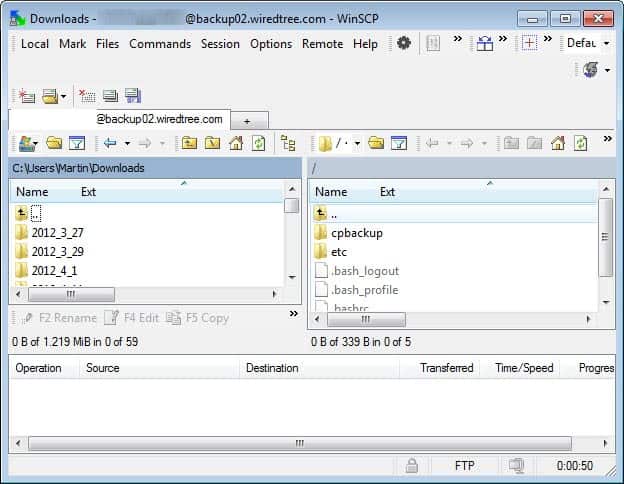Click the local panel filter icon
624x484 pixels.
click(x=77, y=143)
